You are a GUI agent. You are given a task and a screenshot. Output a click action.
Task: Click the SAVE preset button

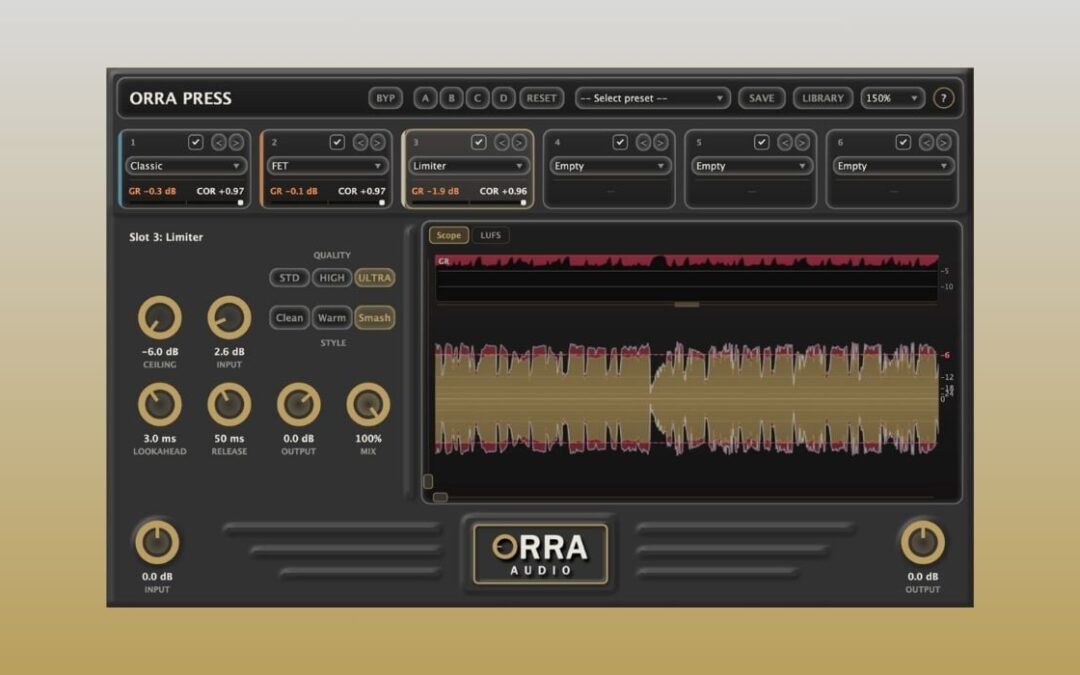click(761, 98)
